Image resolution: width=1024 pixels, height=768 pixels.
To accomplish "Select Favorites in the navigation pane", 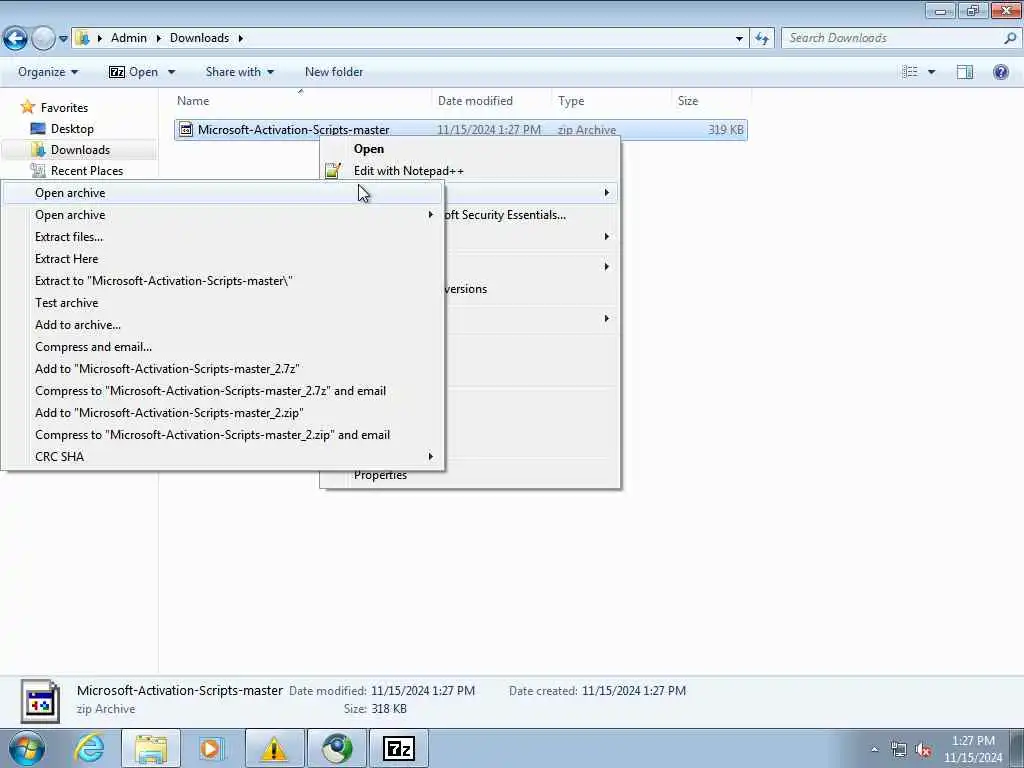I will (x=64, y=107).
